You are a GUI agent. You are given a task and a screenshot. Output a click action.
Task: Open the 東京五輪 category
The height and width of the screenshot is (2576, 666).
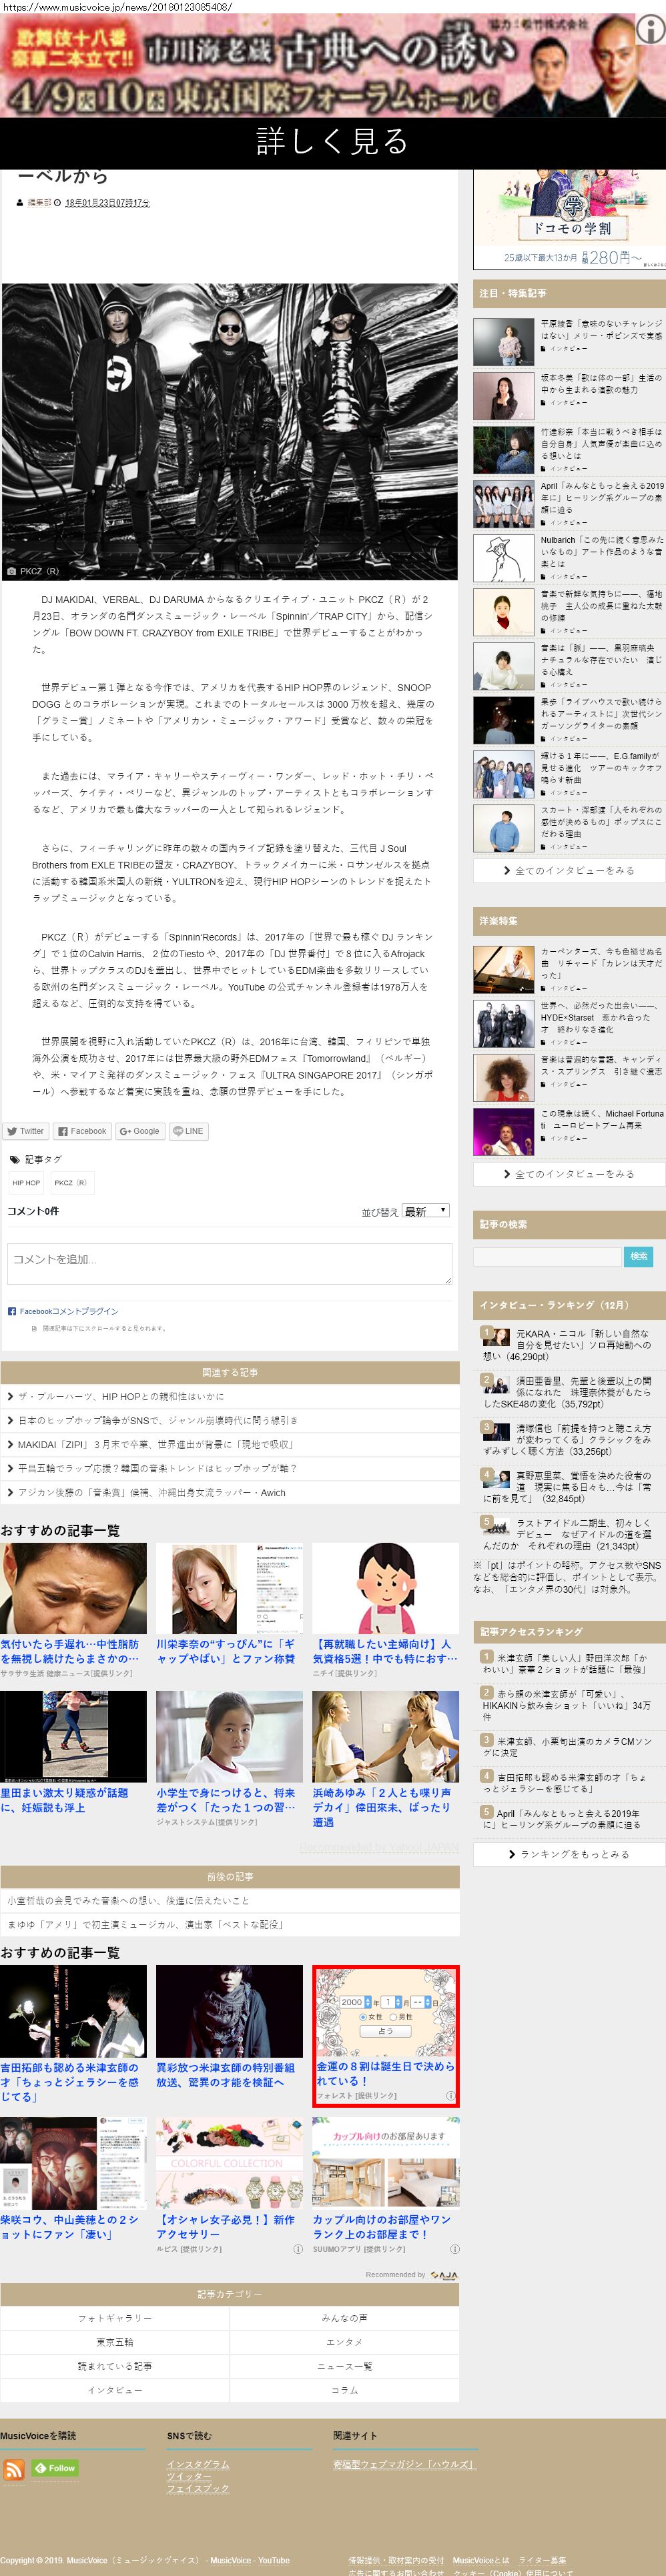coord(115,2342)
